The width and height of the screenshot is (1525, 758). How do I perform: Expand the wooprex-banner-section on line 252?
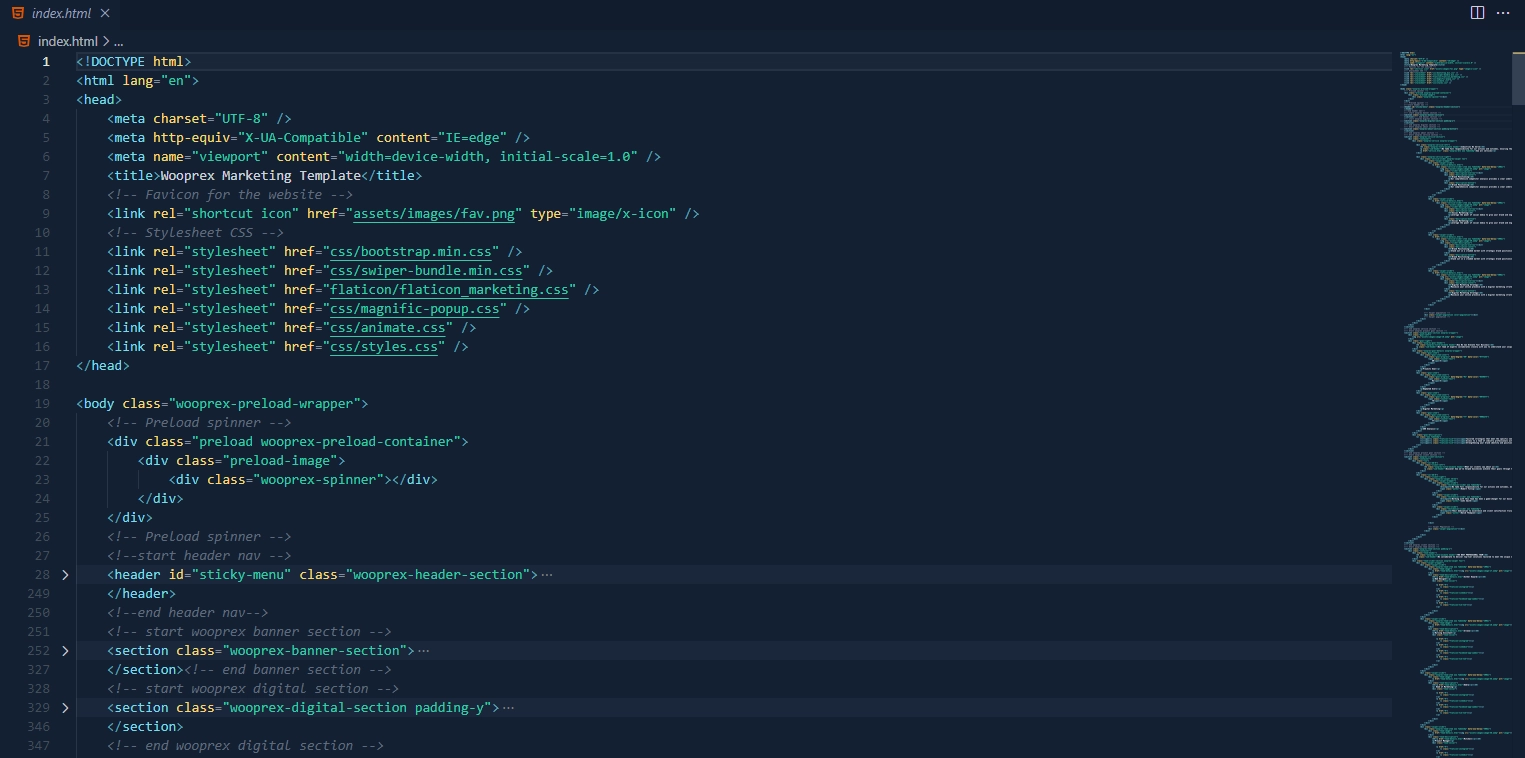[x=64, y=650]
